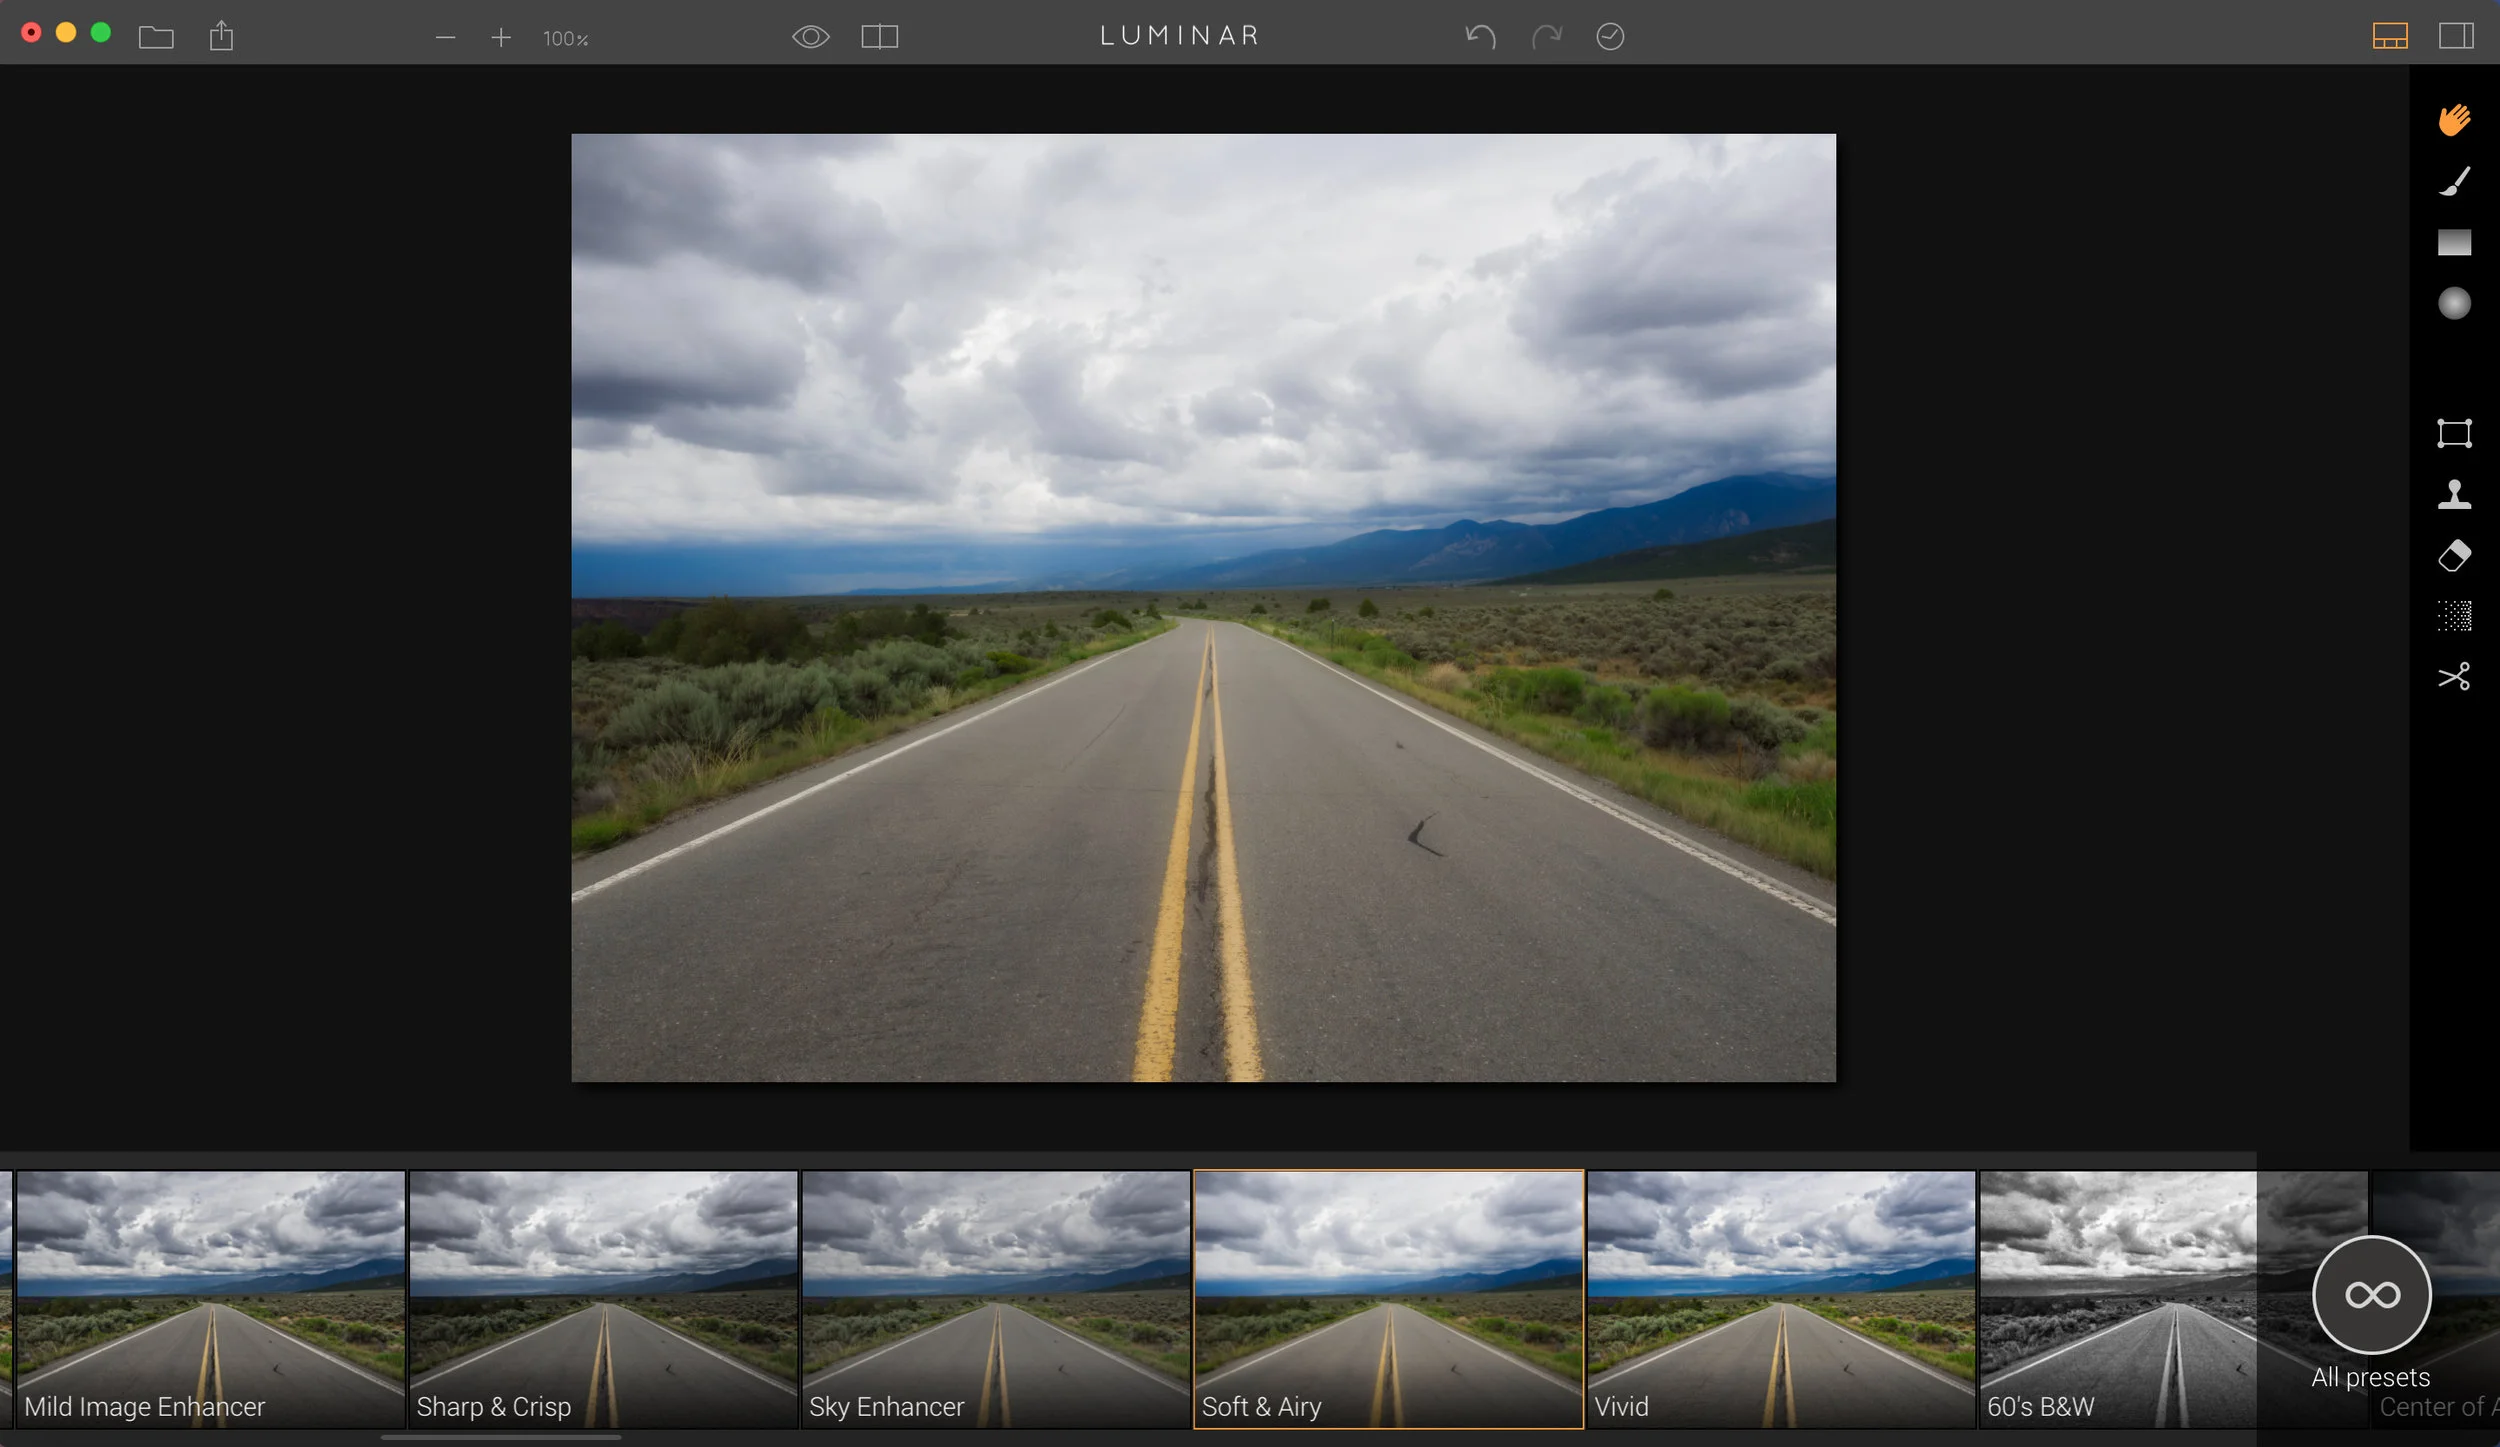Select the Radial mask tool

point(2454,303)
